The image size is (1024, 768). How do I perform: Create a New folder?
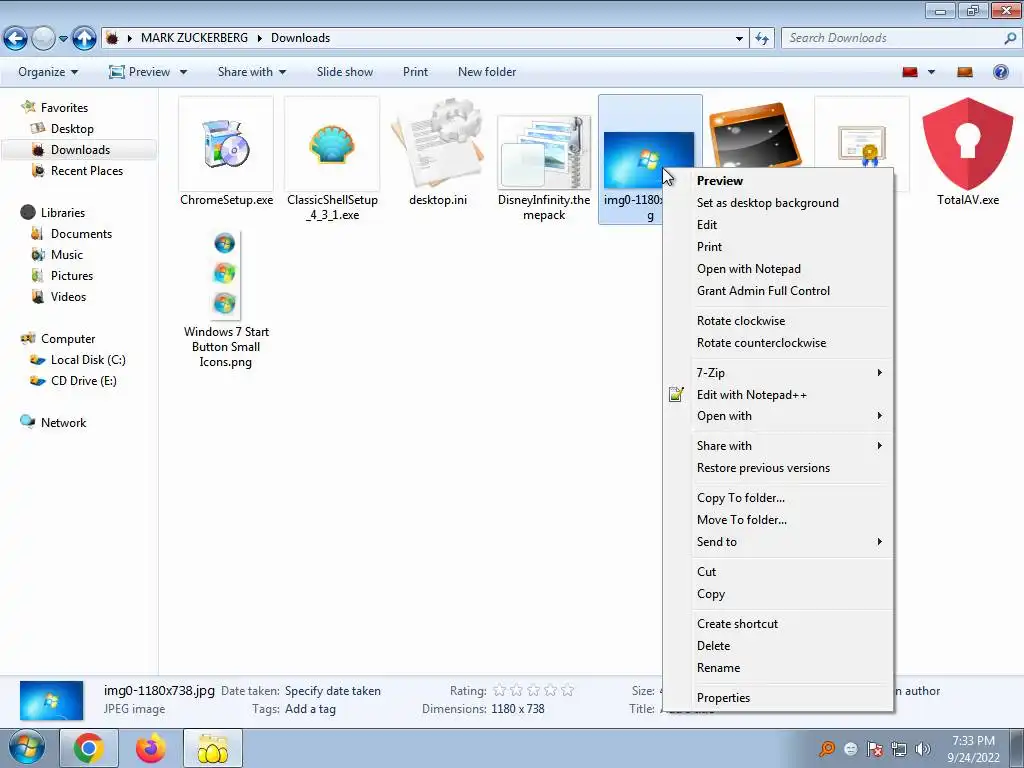(x=487, y=72)
